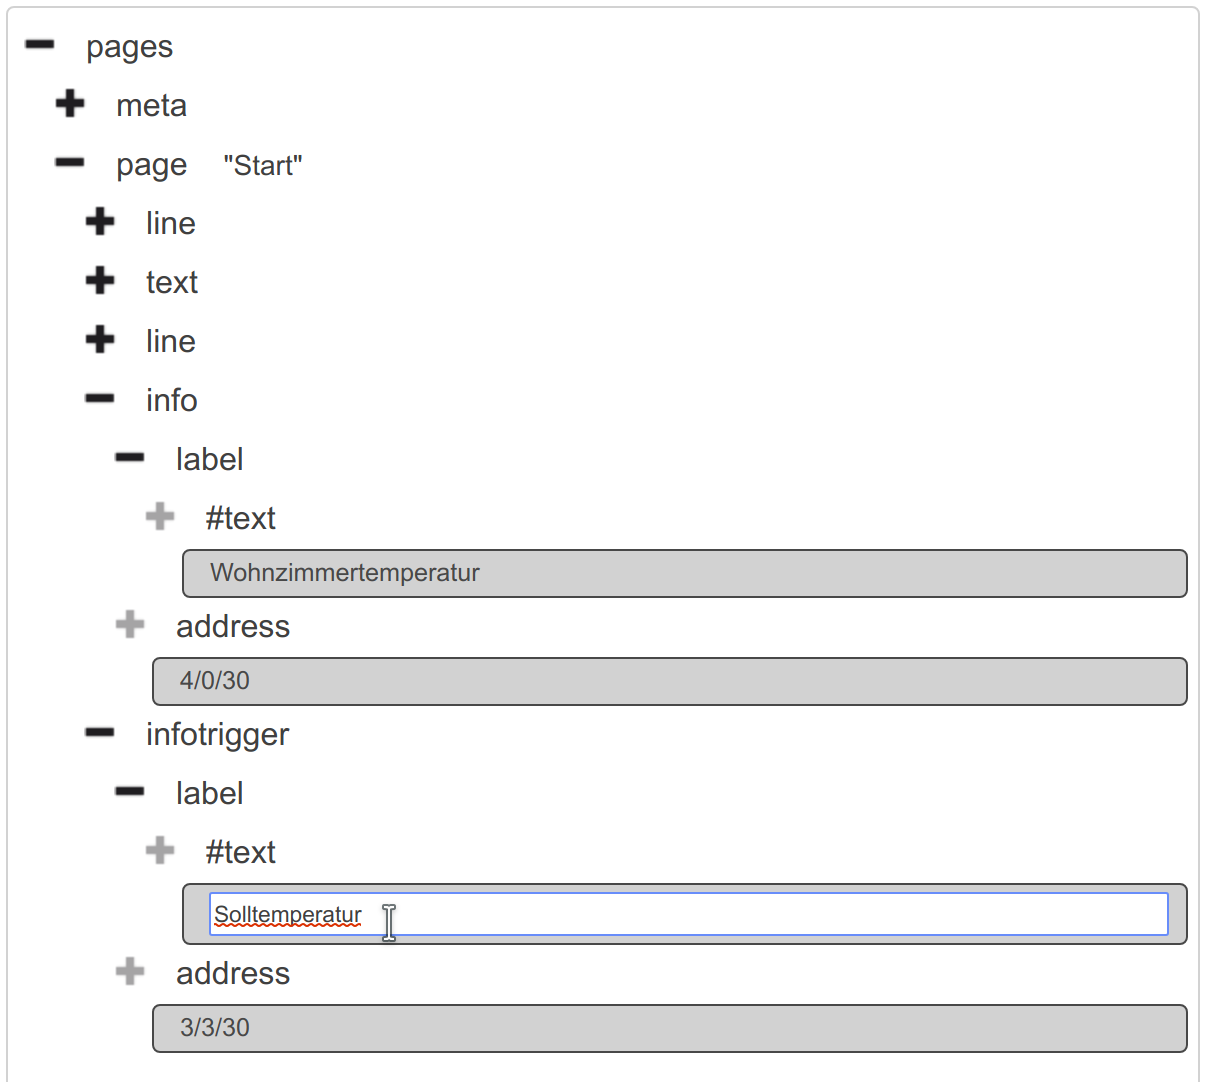Click the 3/3/30 address value field

[669, 1028]
